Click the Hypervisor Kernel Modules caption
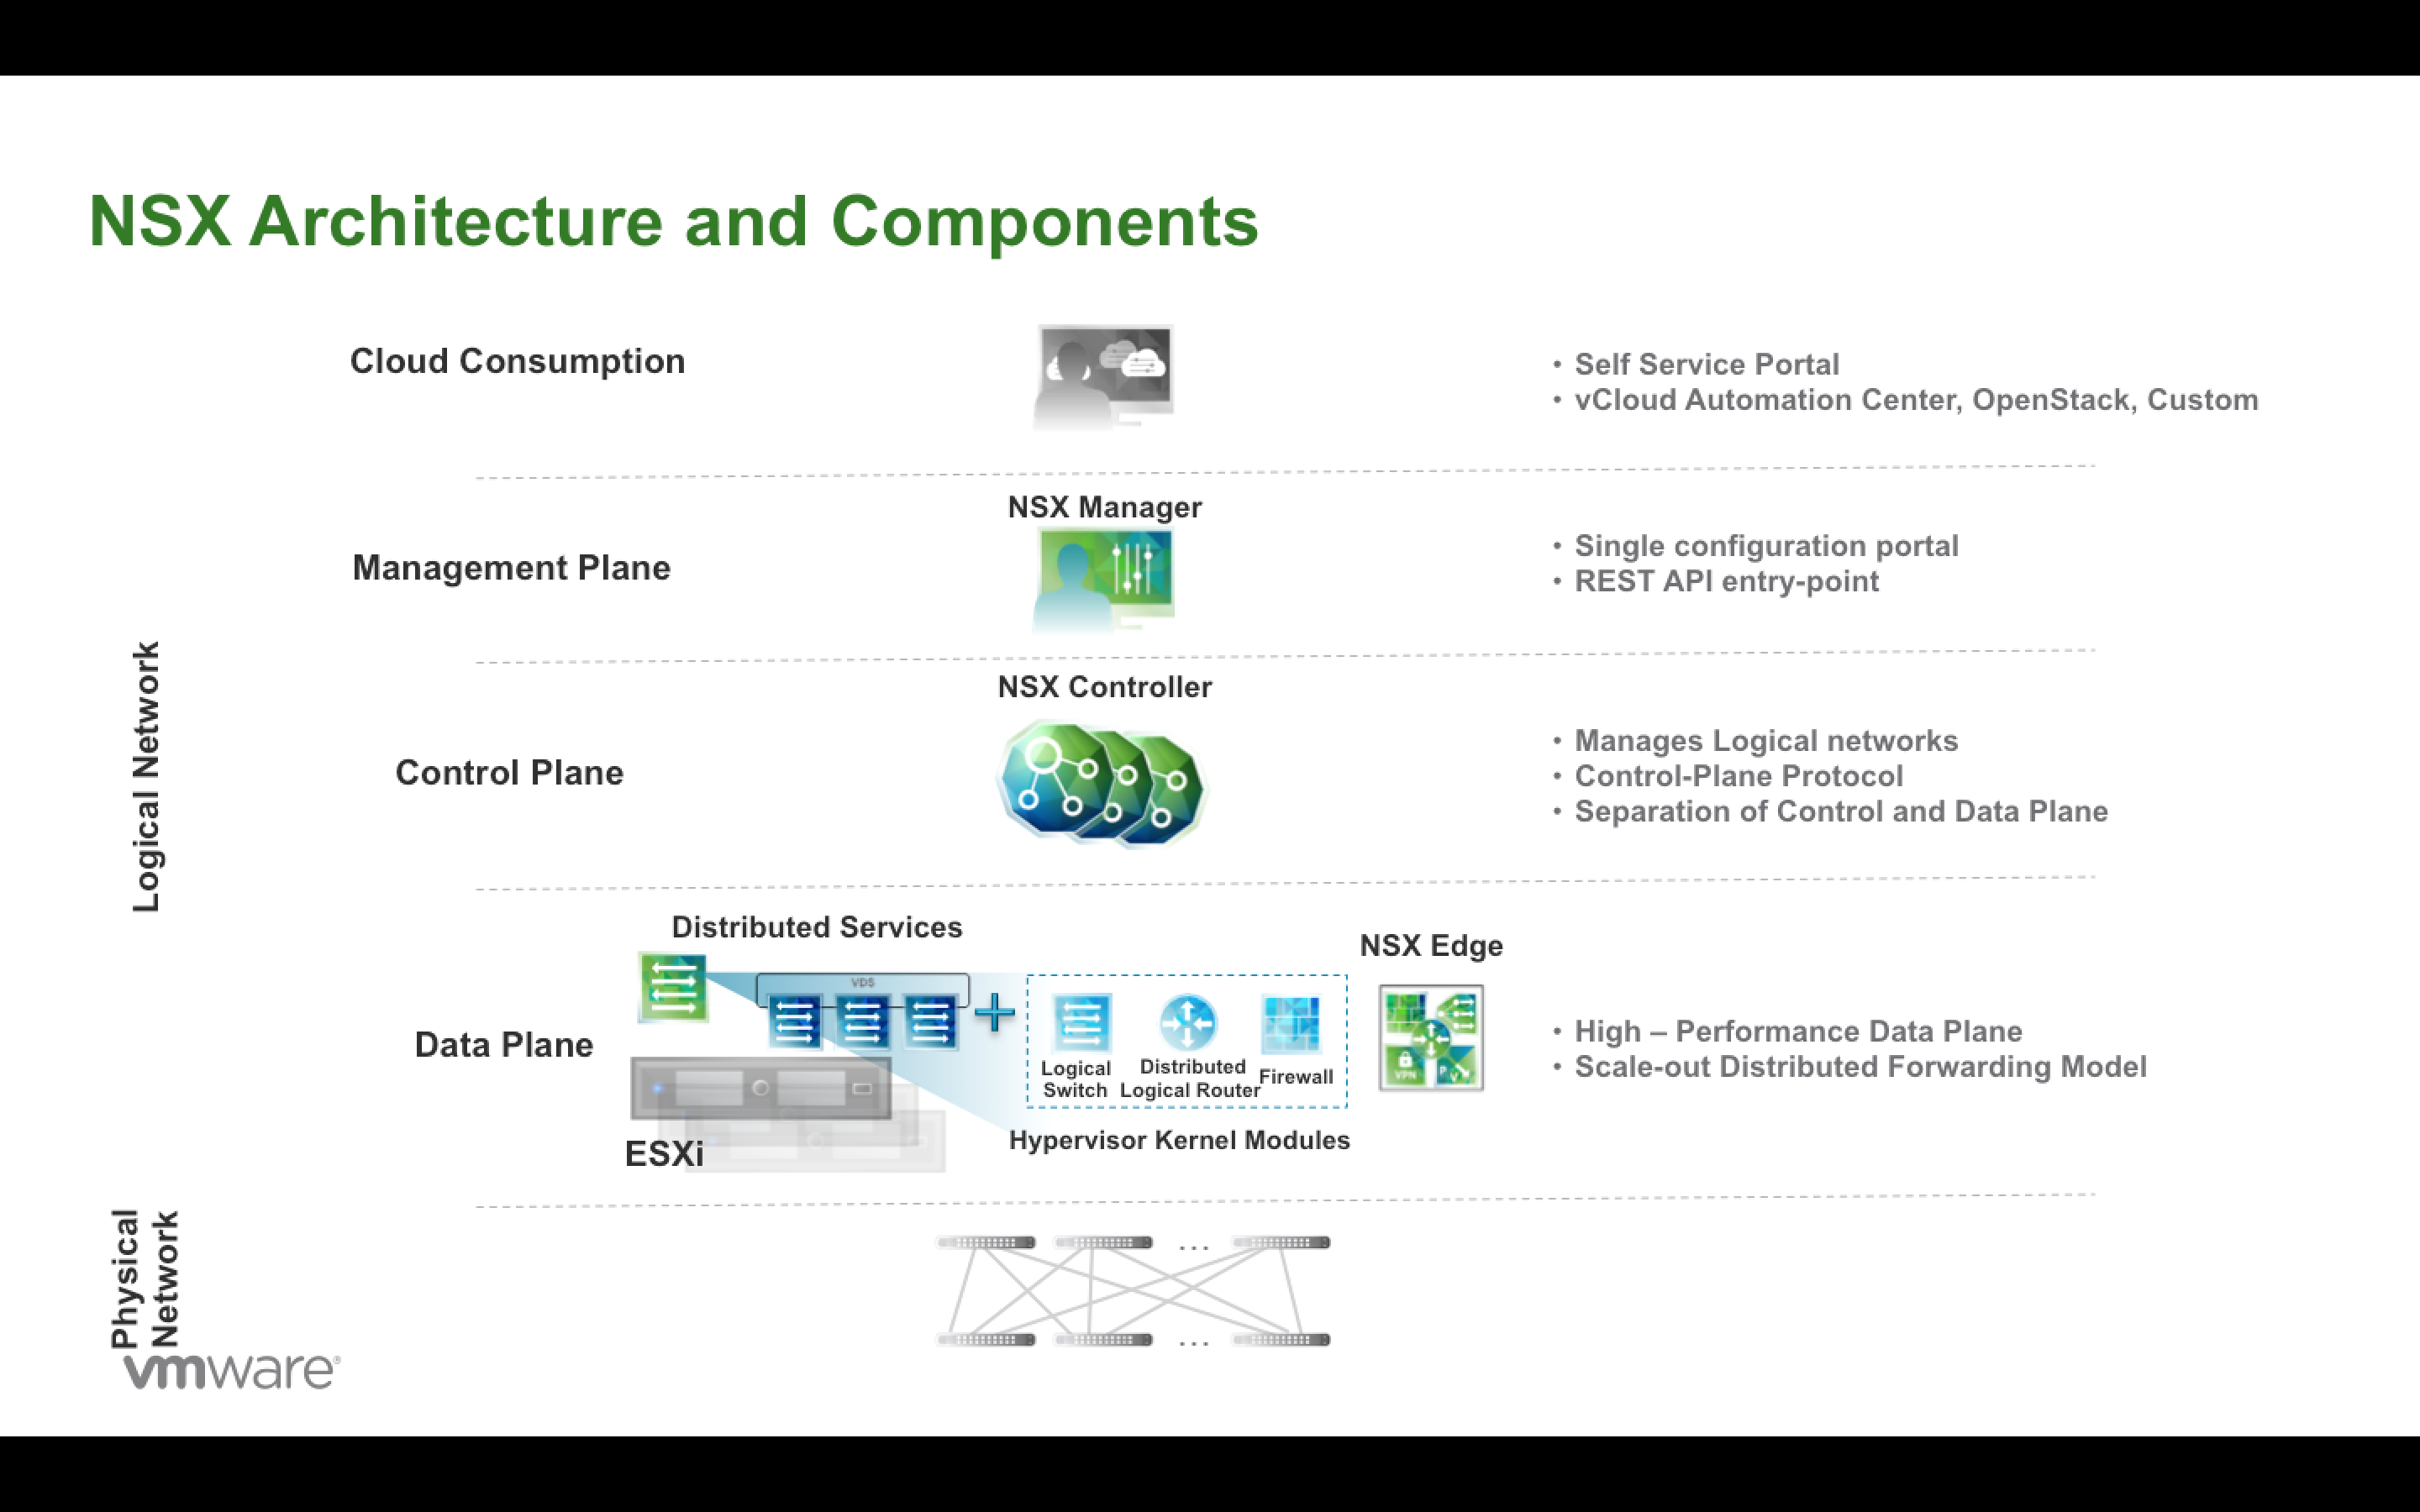The image size is (2420, 1512). [x=1179, y=1140]
